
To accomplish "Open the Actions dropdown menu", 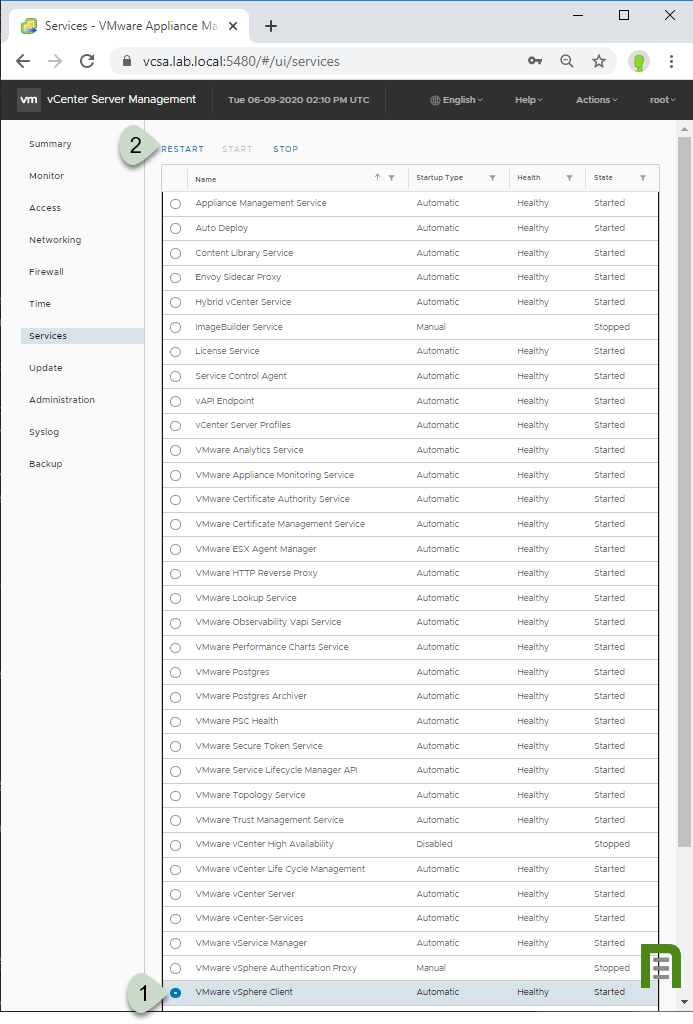I will pos(596,100).
